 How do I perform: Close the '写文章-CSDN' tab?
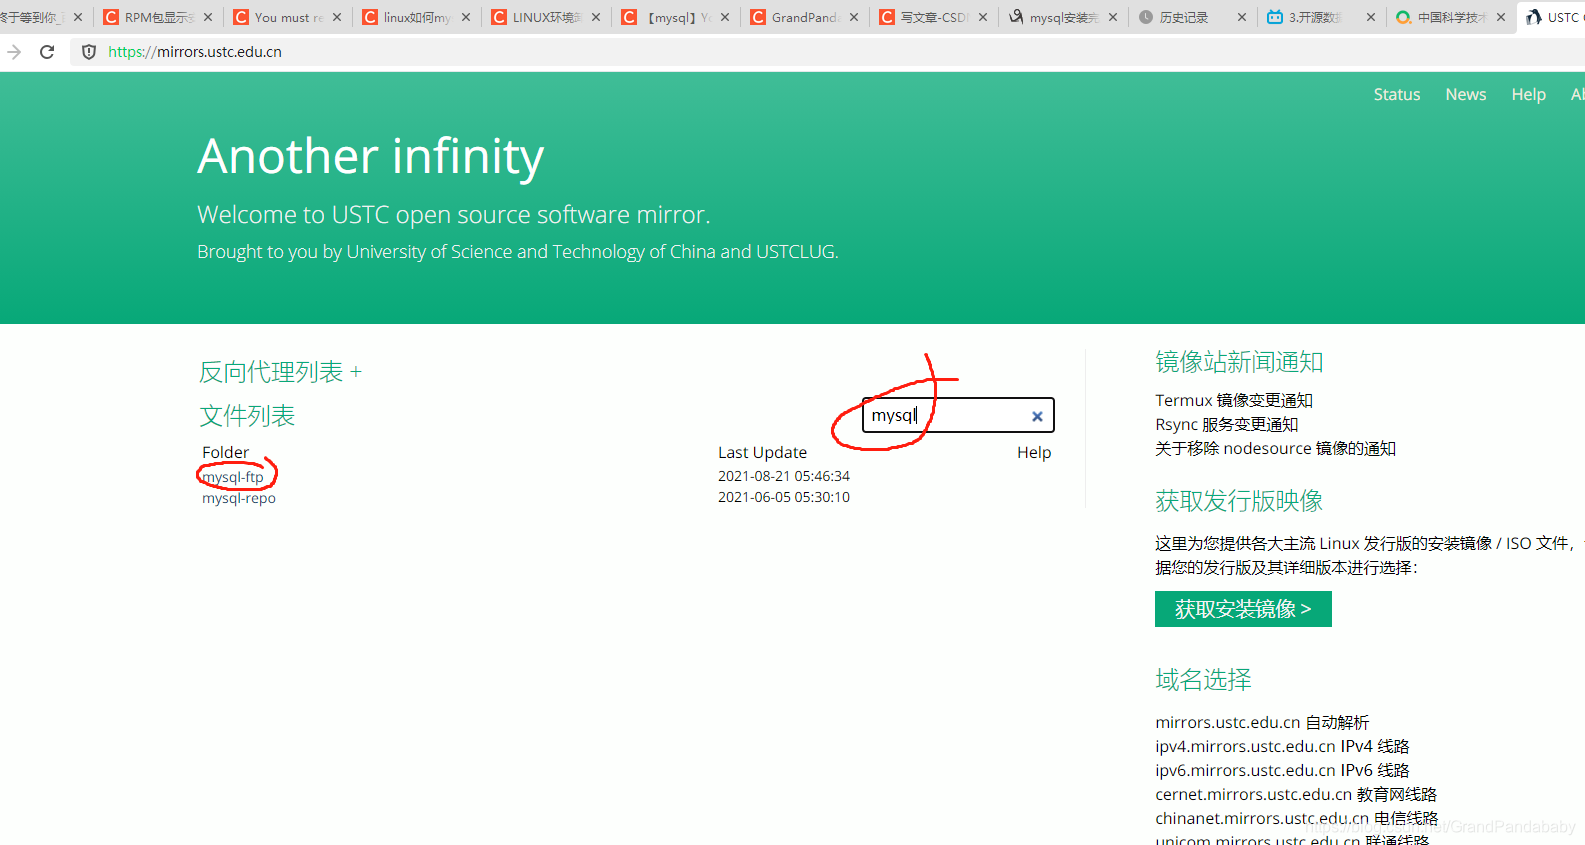983,17
